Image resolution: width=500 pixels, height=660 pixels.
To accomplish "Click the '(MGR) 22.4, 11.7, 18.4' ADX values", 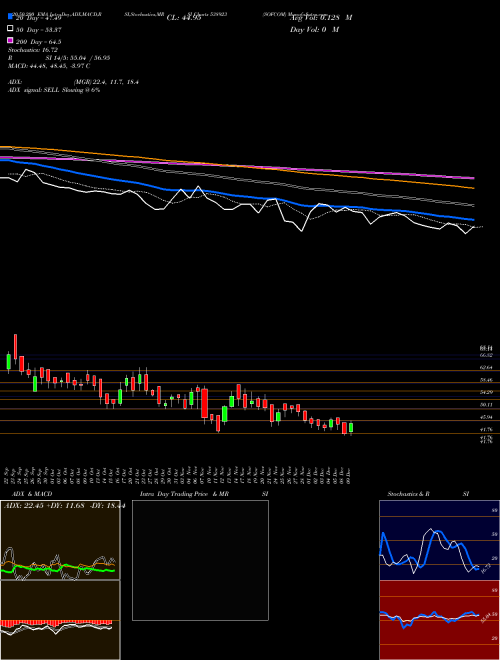I will pyautogui.click(x=106, y=82).
